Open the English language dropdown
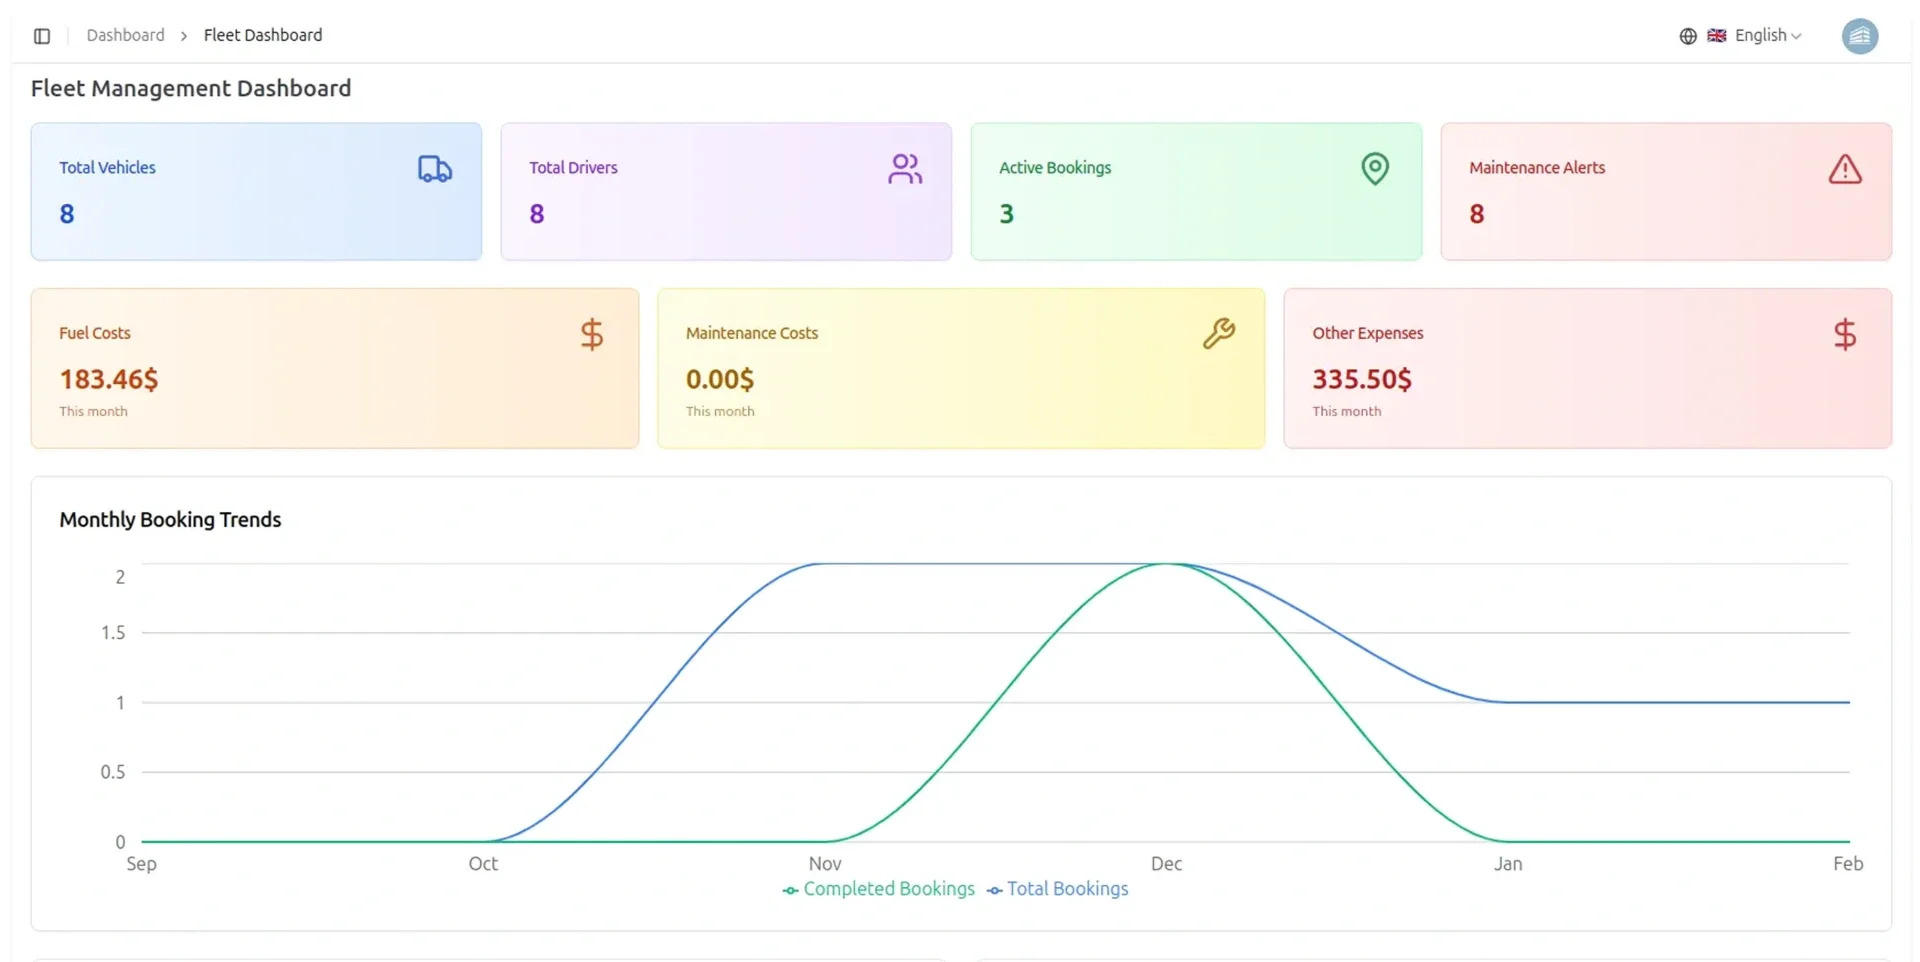Viewport: 1920px width, 962px height. (1754, 36)
